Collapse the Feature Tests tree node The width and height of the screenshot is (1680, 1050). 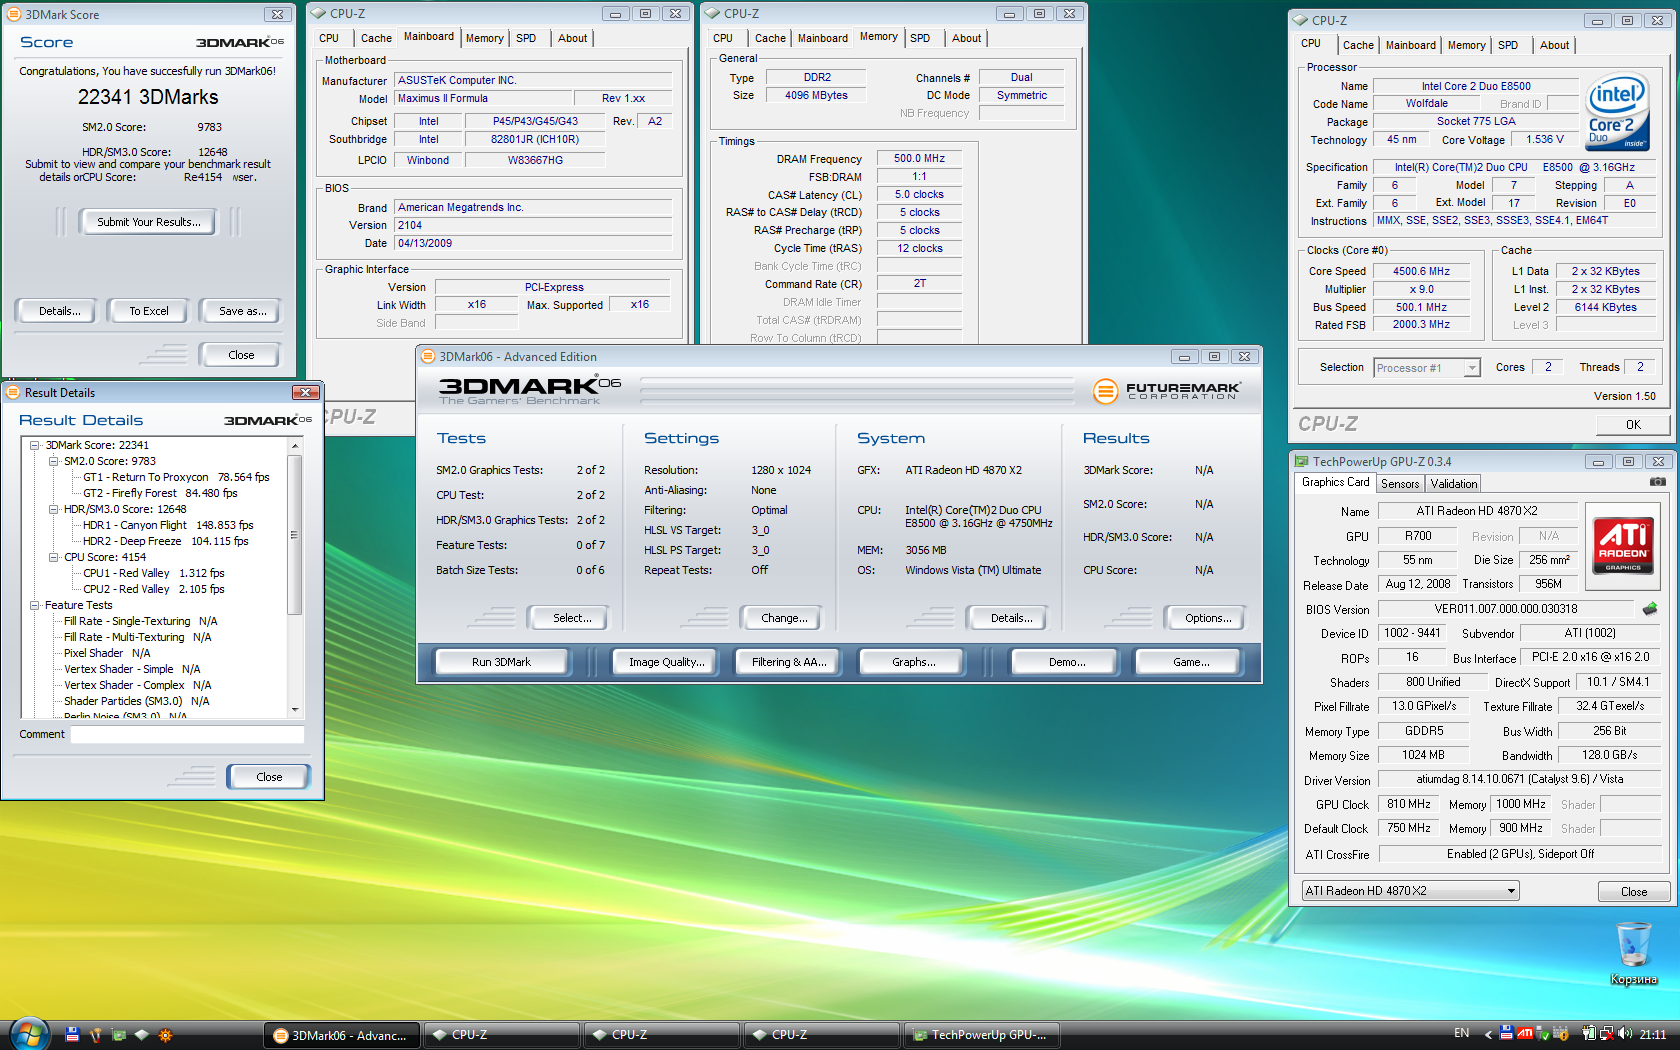(x=35, y=605)
